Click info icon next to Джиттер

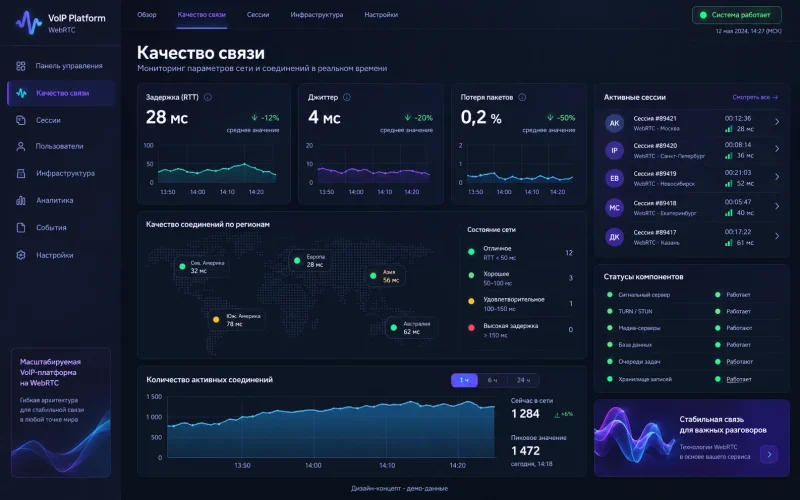pyautogui.click(x=347, y=97)
